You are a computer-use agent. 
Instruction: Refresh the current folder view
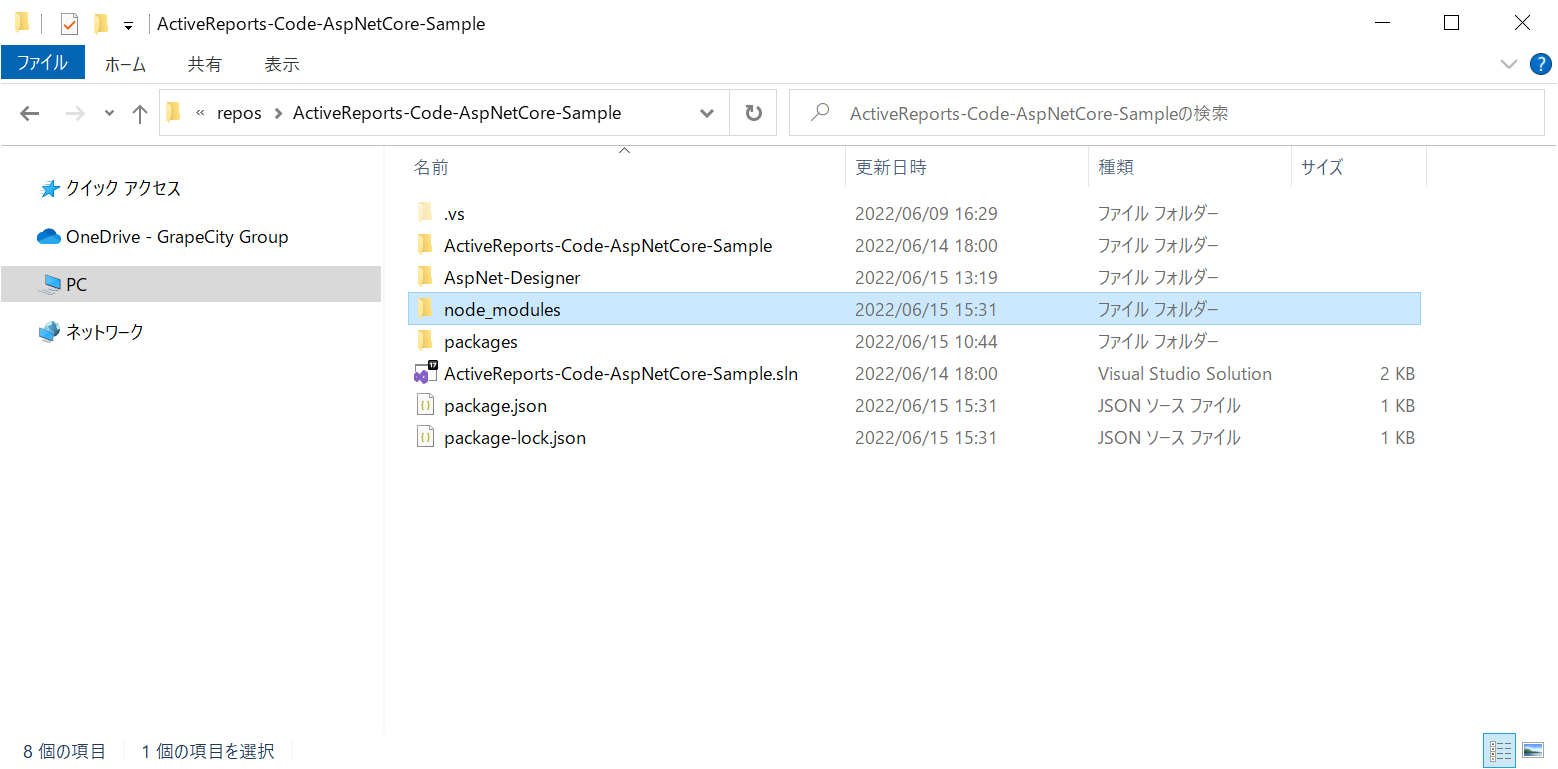[754, 113]
